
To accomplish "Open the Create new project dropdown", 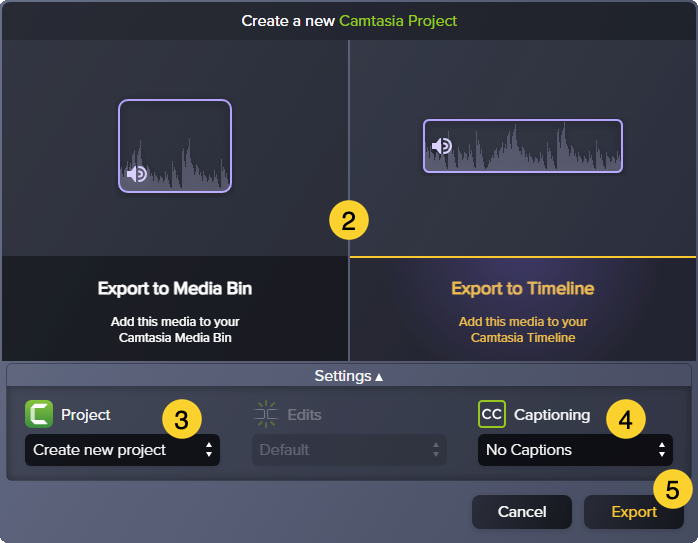I will point(122,450).
